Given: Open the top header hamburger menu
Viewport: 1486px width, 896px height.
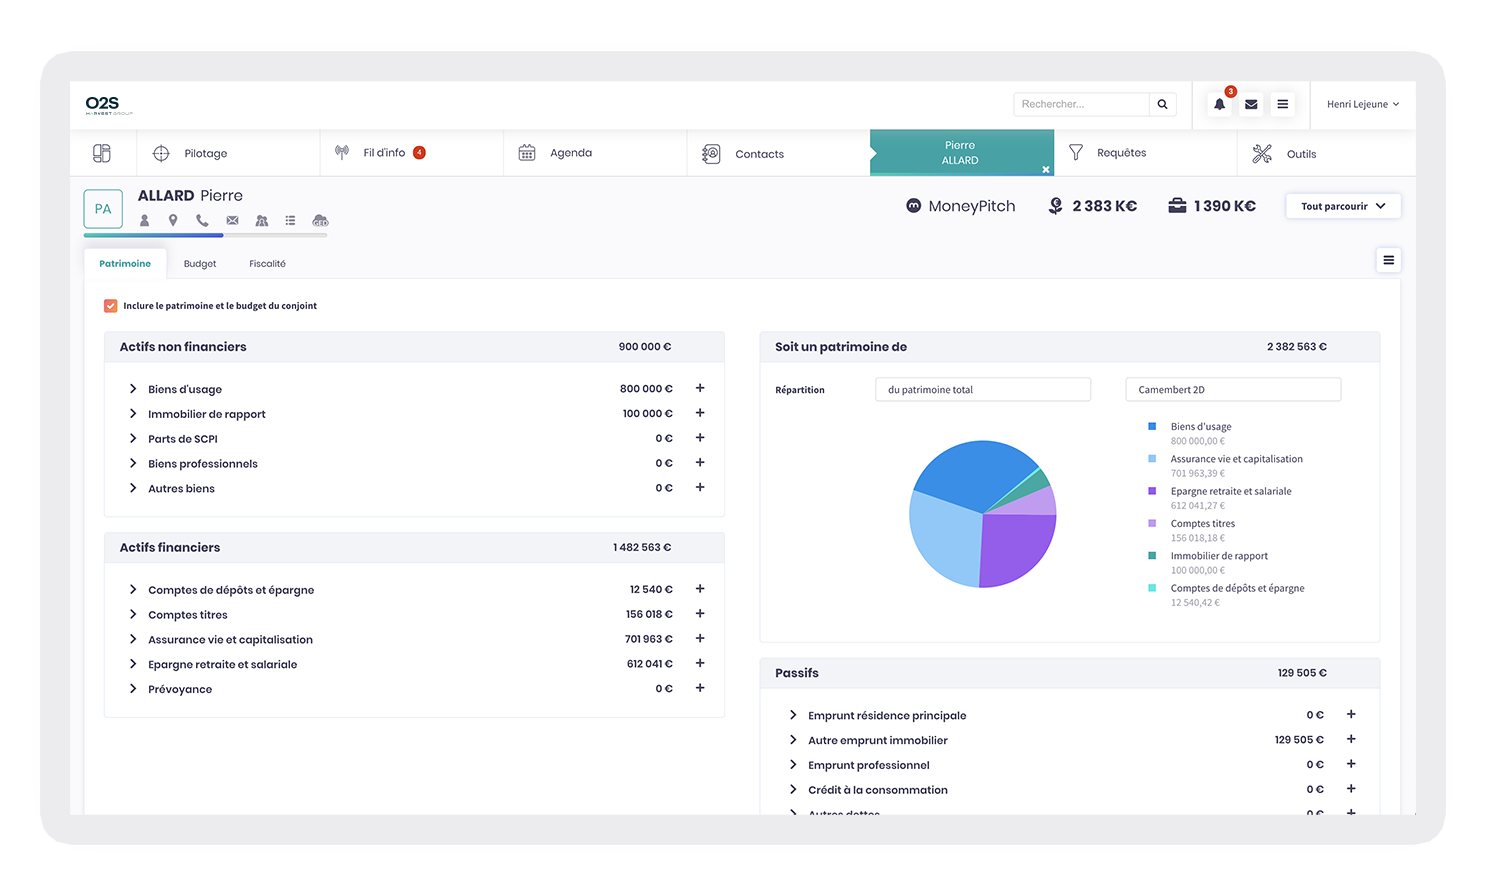Looking at the screenshot, I should [1282, 104].
